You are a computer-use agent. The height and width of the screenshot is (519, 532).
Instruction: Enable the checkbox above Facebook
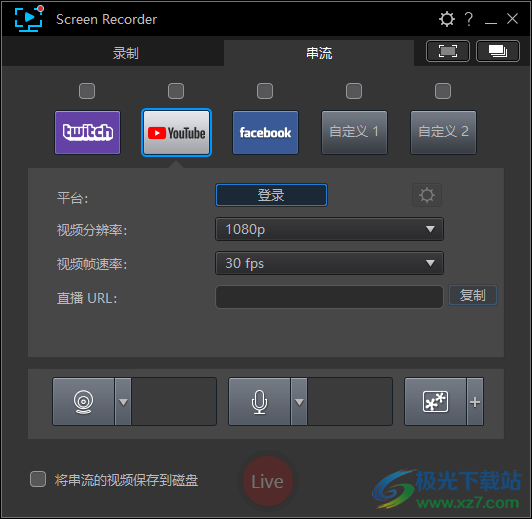click(x=265, y=91)
